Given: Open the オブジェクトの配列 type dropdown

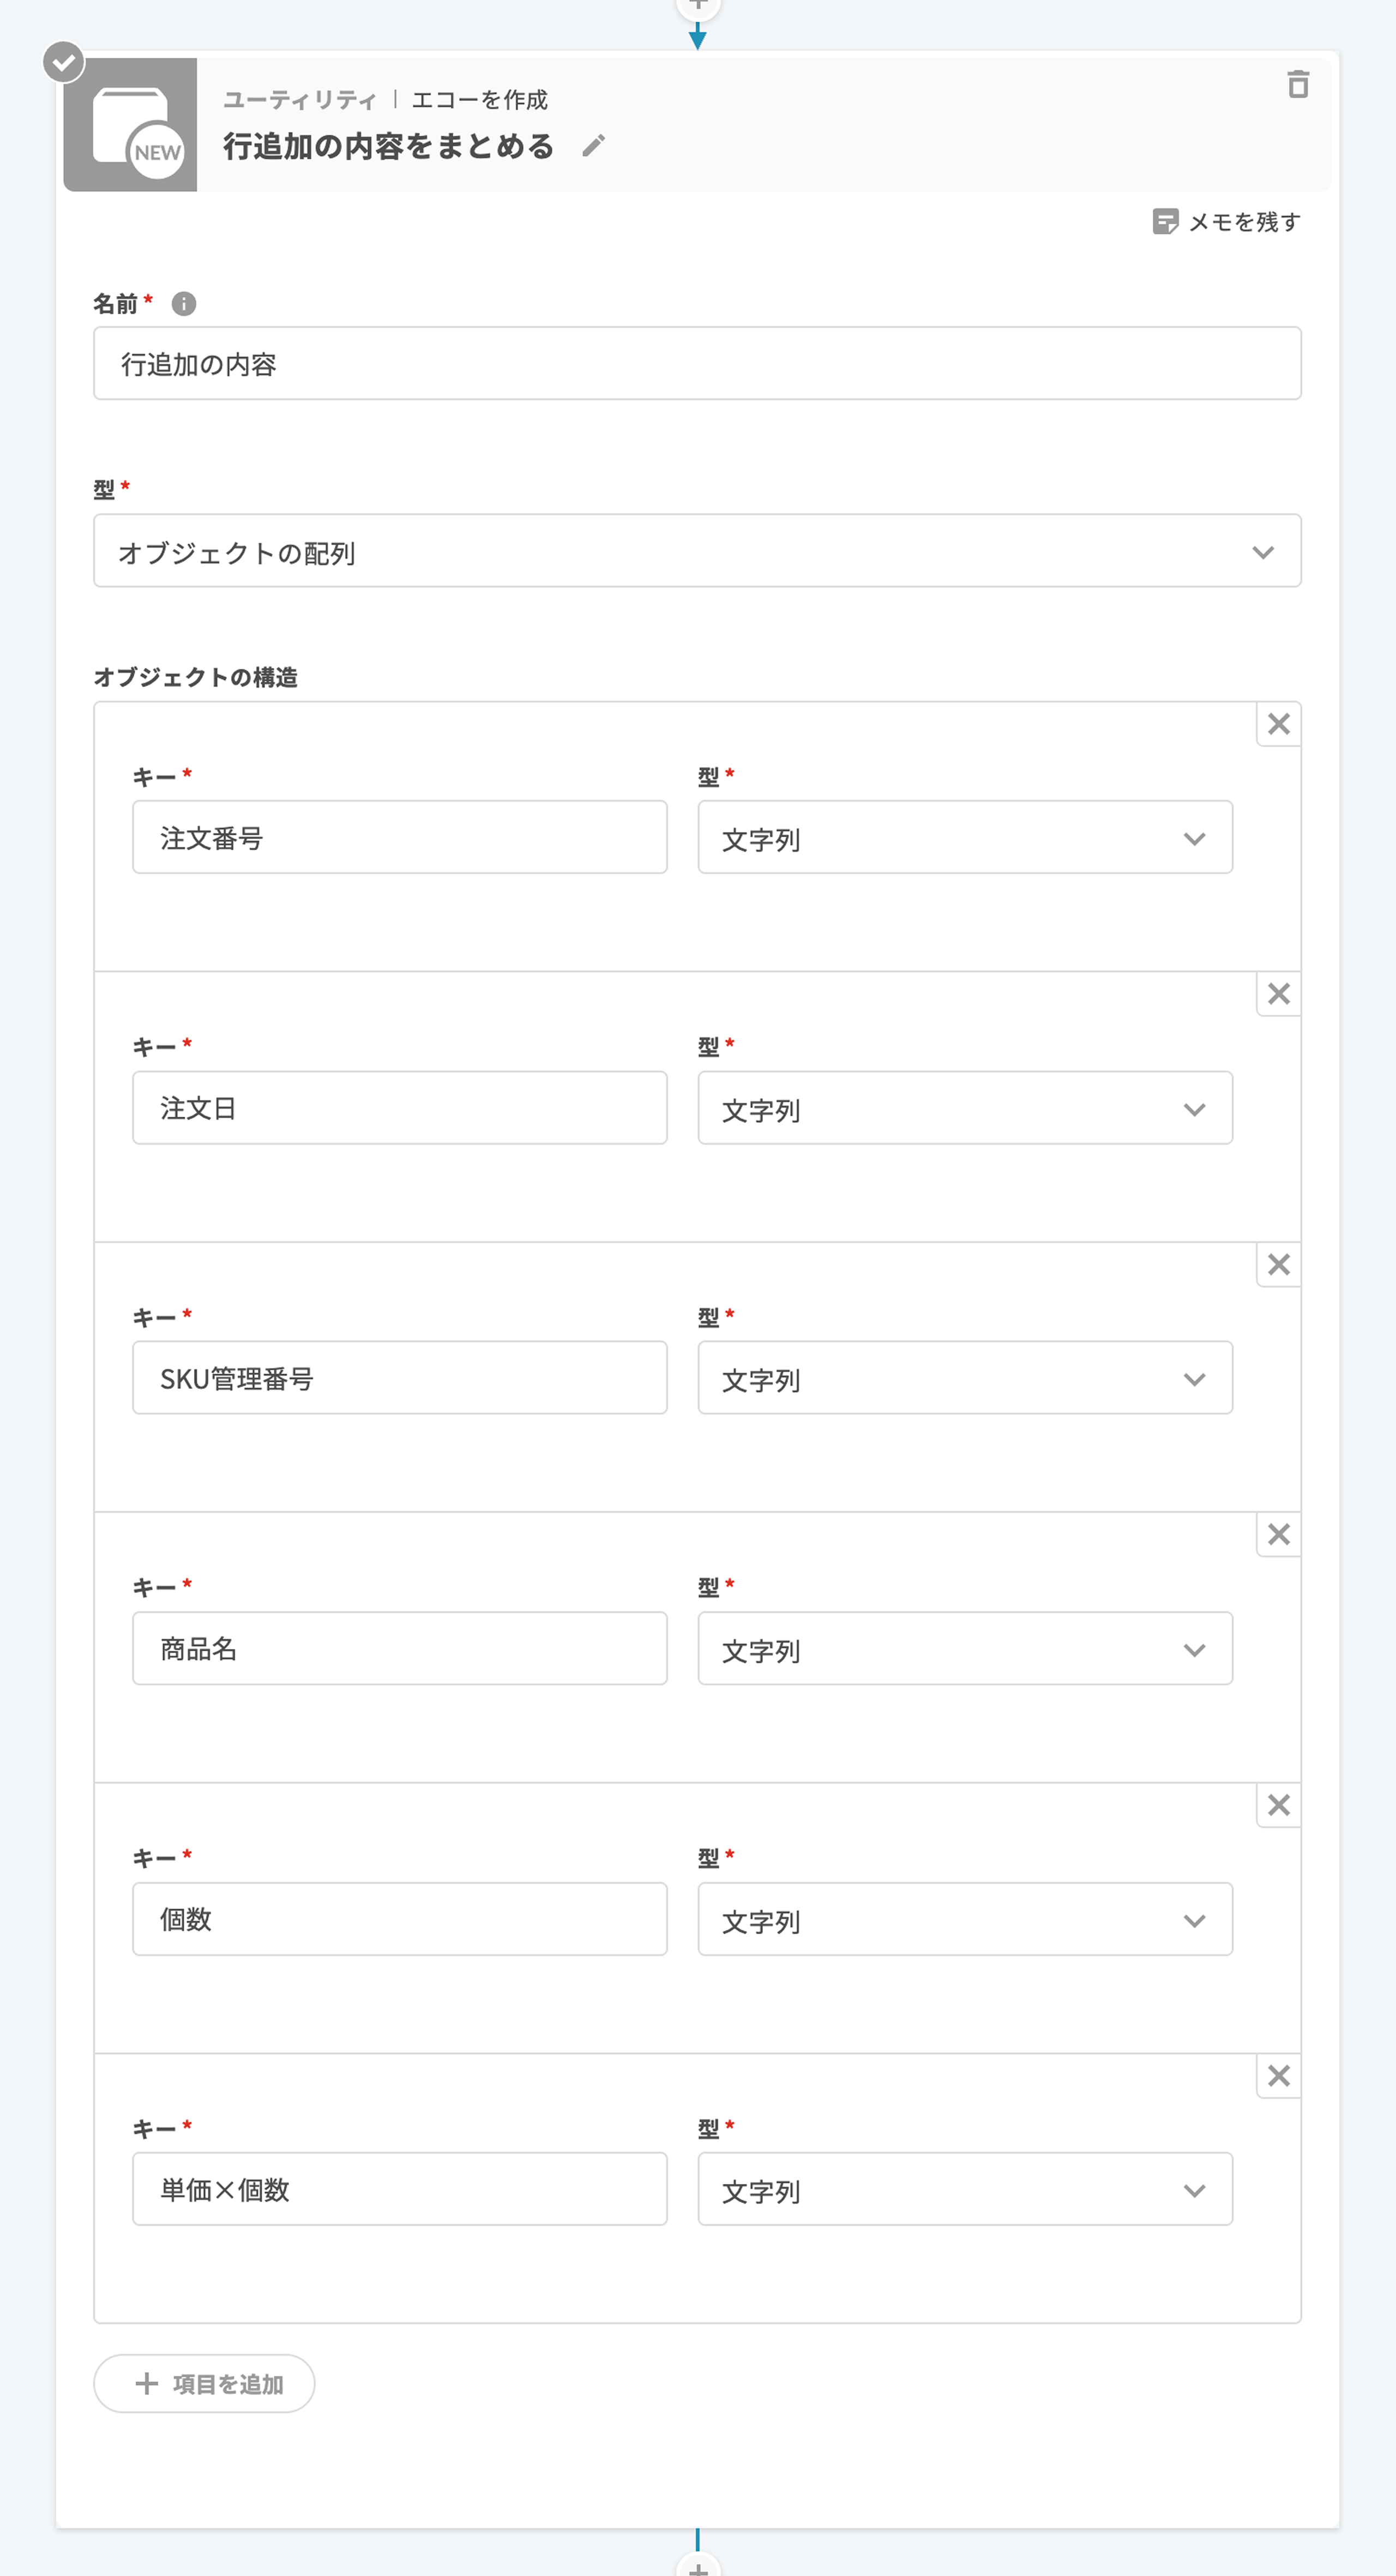Looking at the screenshot, I should 697,551.
